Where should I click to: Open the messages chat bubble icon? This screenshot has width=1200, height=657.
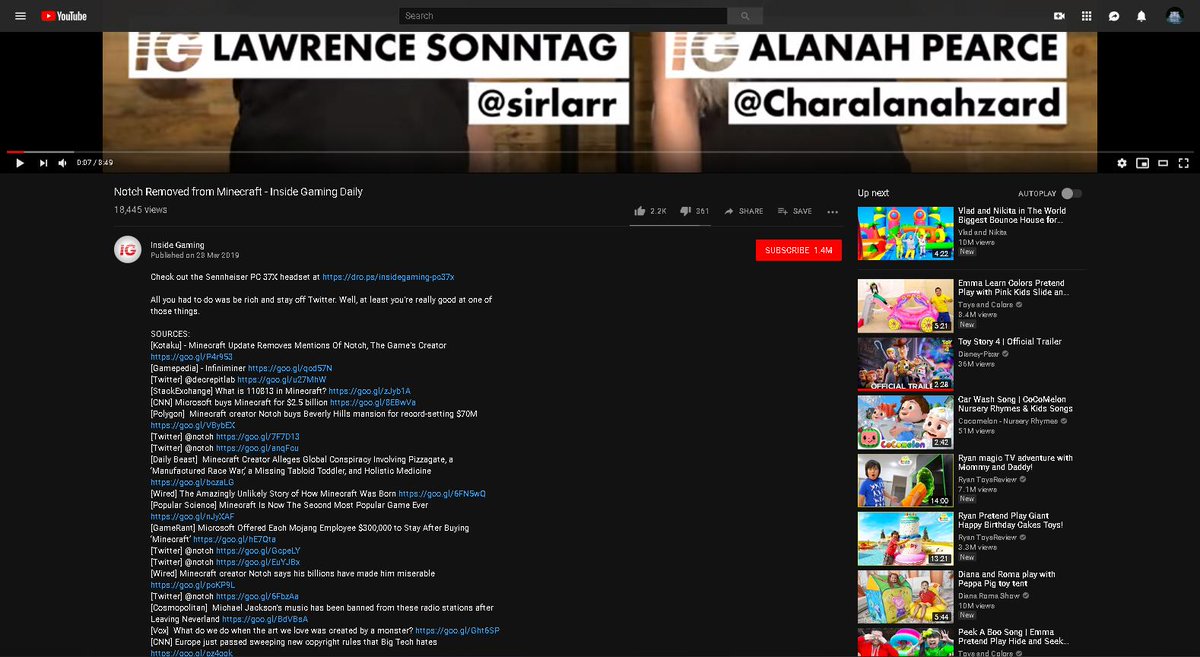coord(1113,16)
